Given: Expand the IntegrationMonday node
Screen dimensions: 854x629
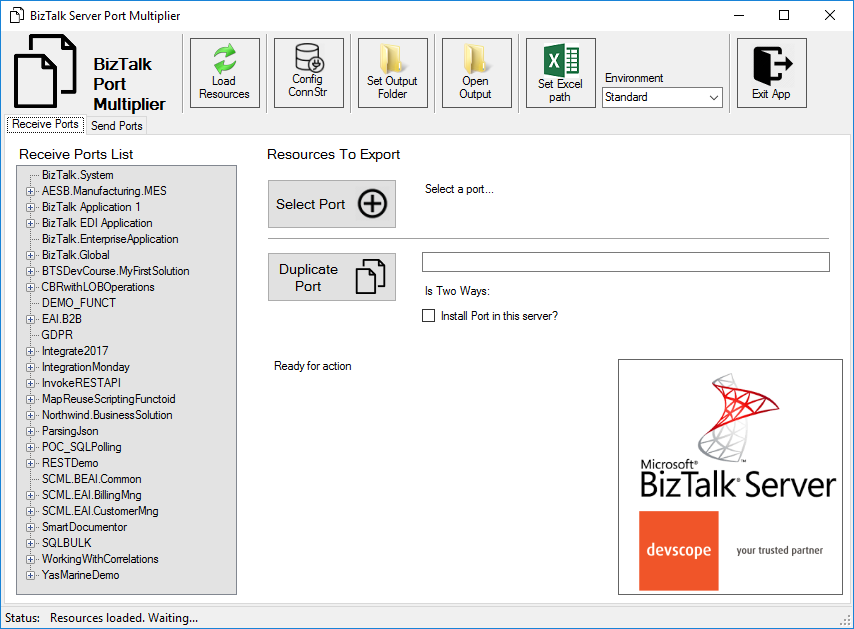Looking at the screenshot, I should point(30,367).
